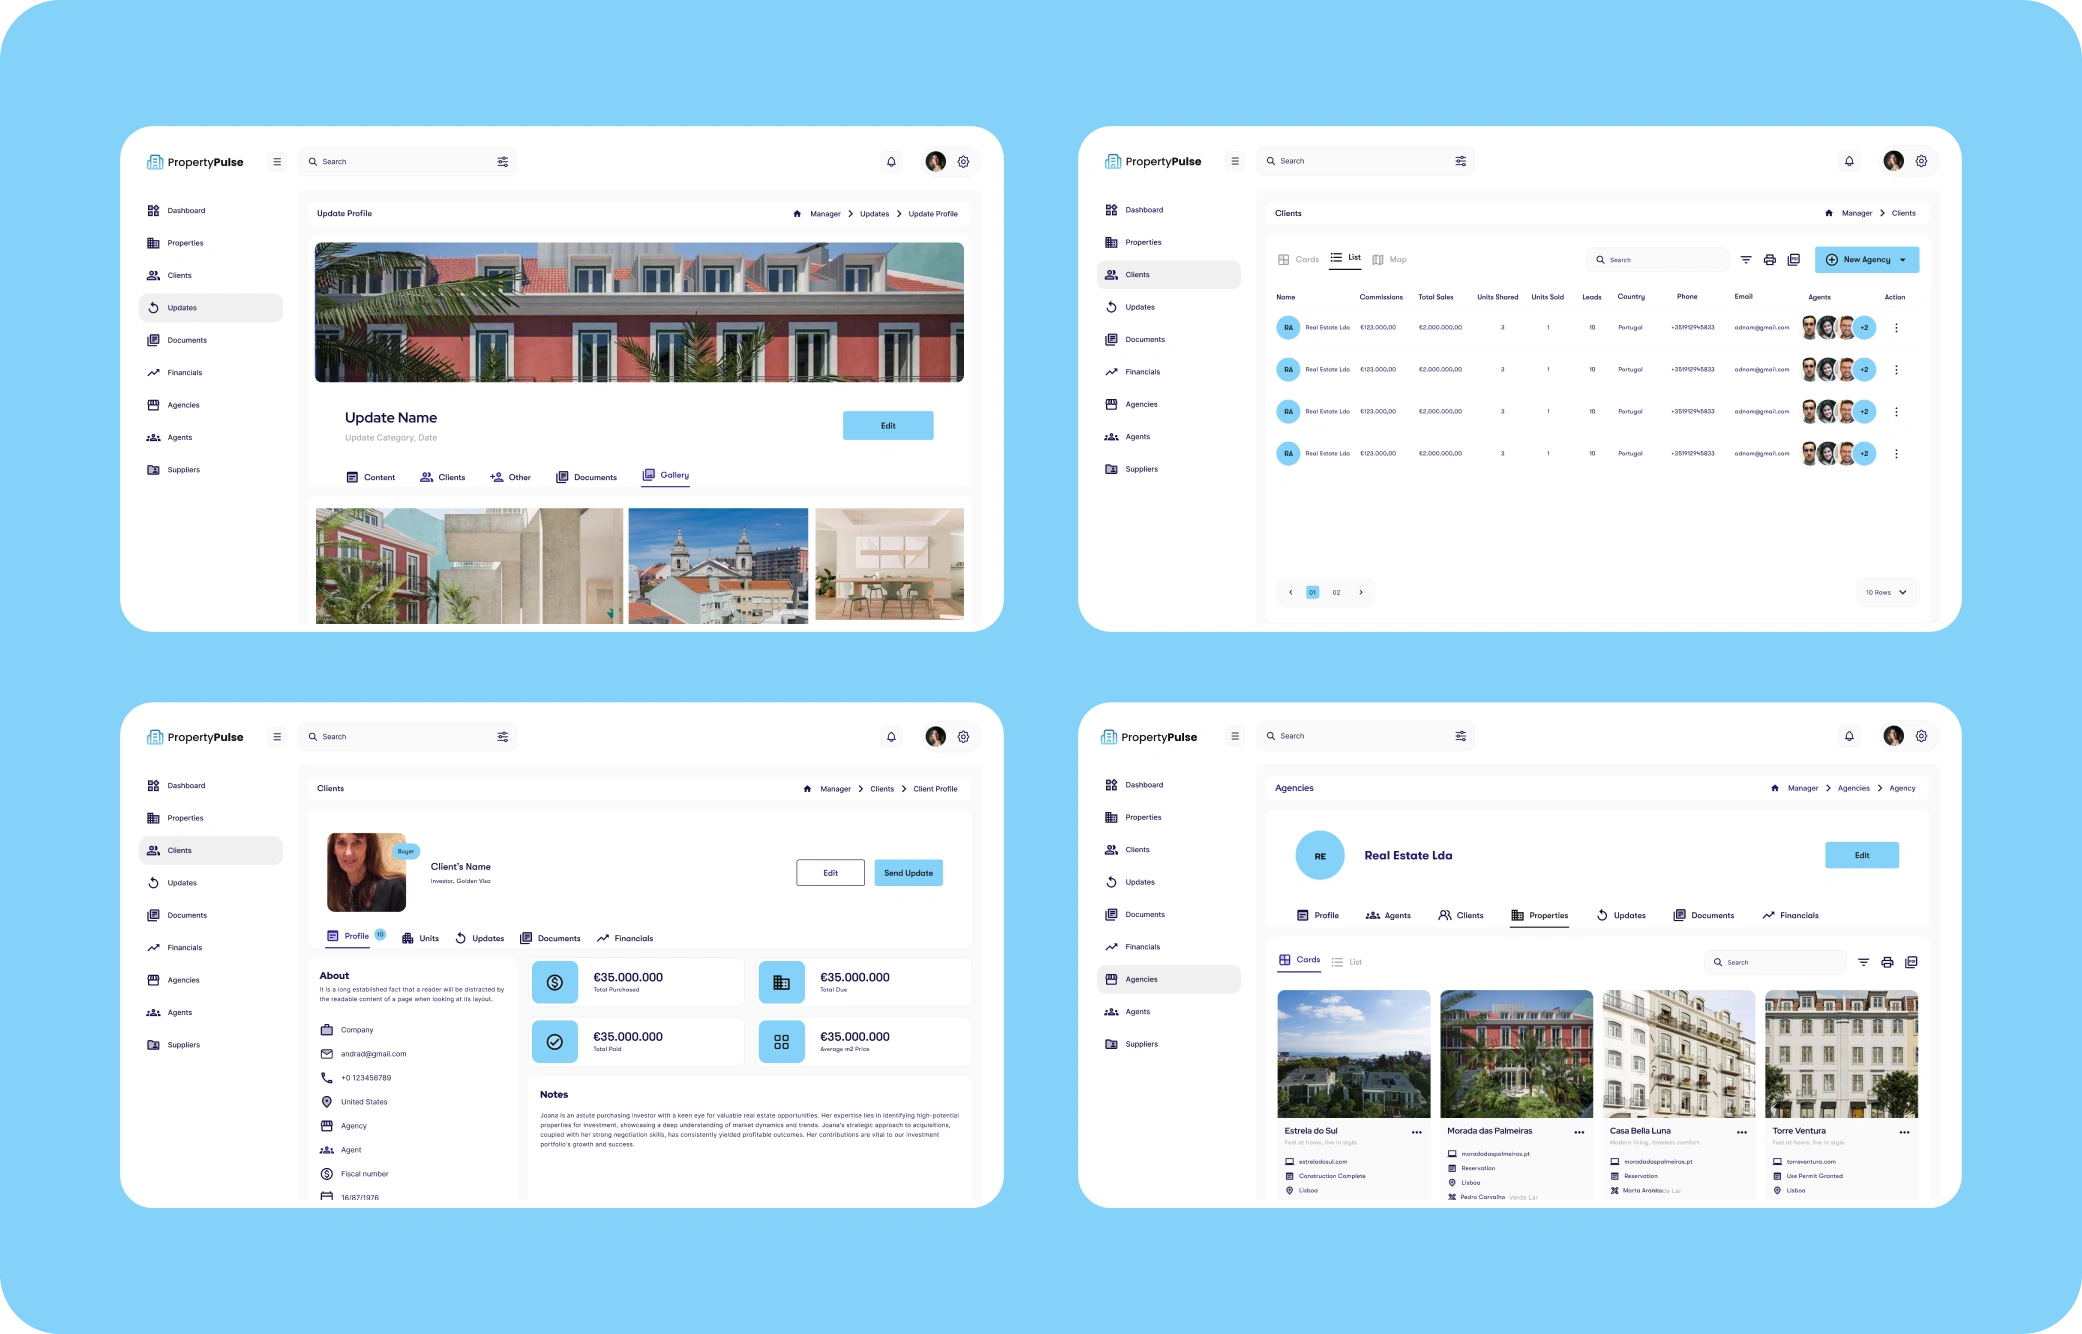The width and height of the screenshot is (2082, 1334).
Task: Click the search field in Agencies cards toolbar
Action: (1775, 962)
